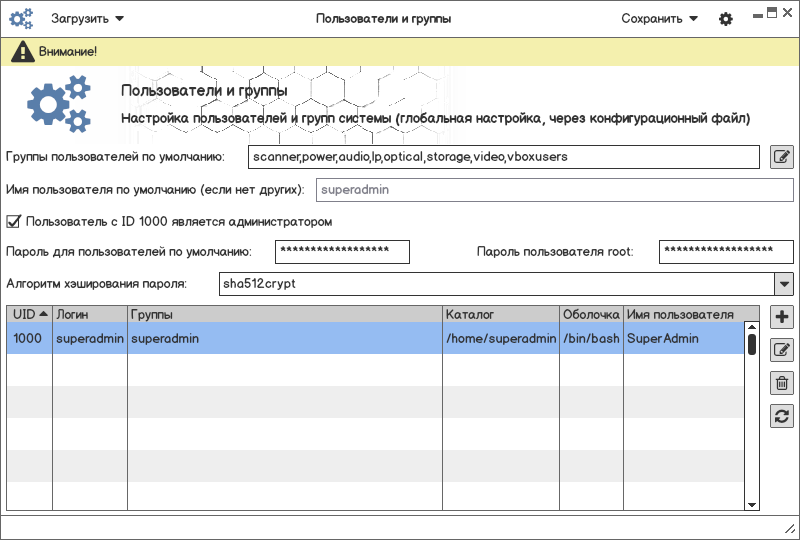Expand the Сохранить dropdown menu
Screen dimensions: 800x540
tap(659, 19)
